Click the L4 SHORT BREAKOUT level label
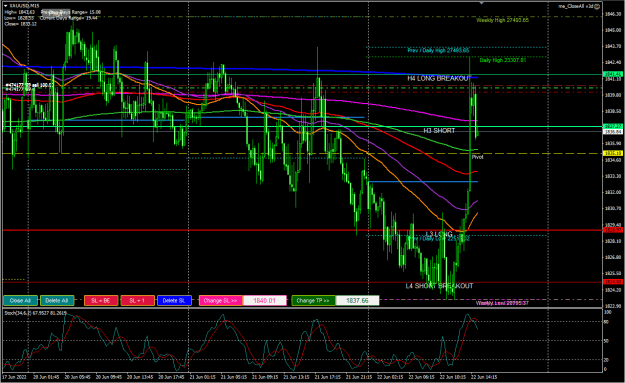 point(439,286)
